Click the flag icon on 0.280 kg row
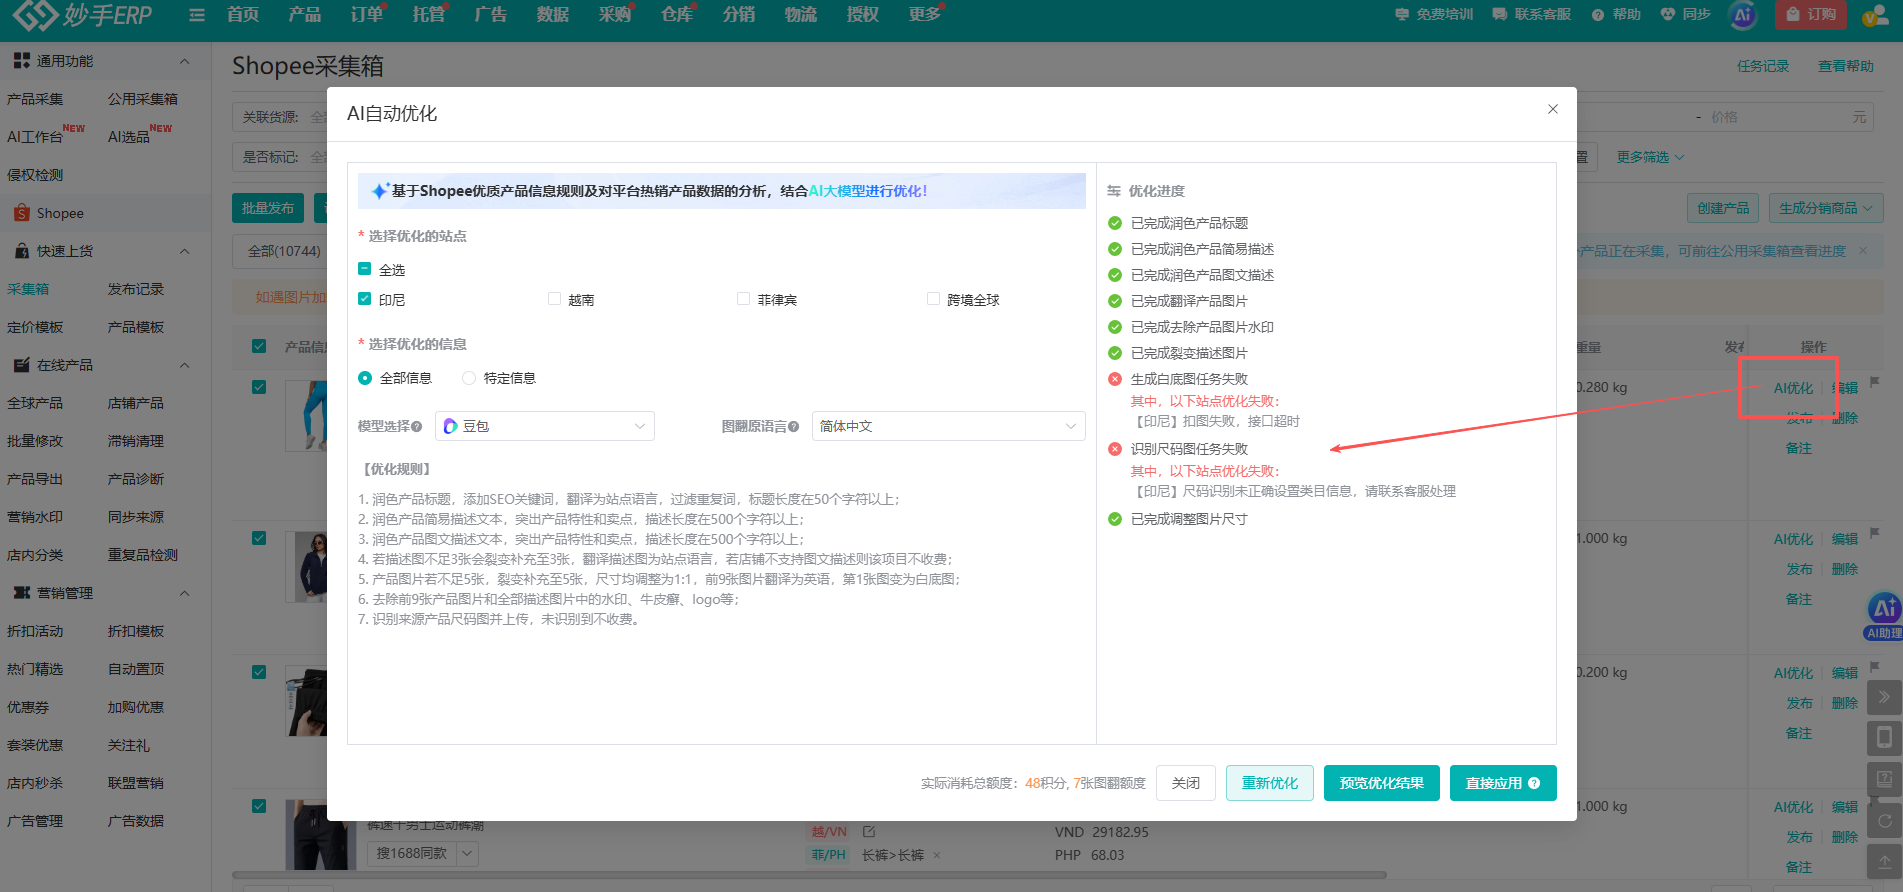 coord(1875,382)
